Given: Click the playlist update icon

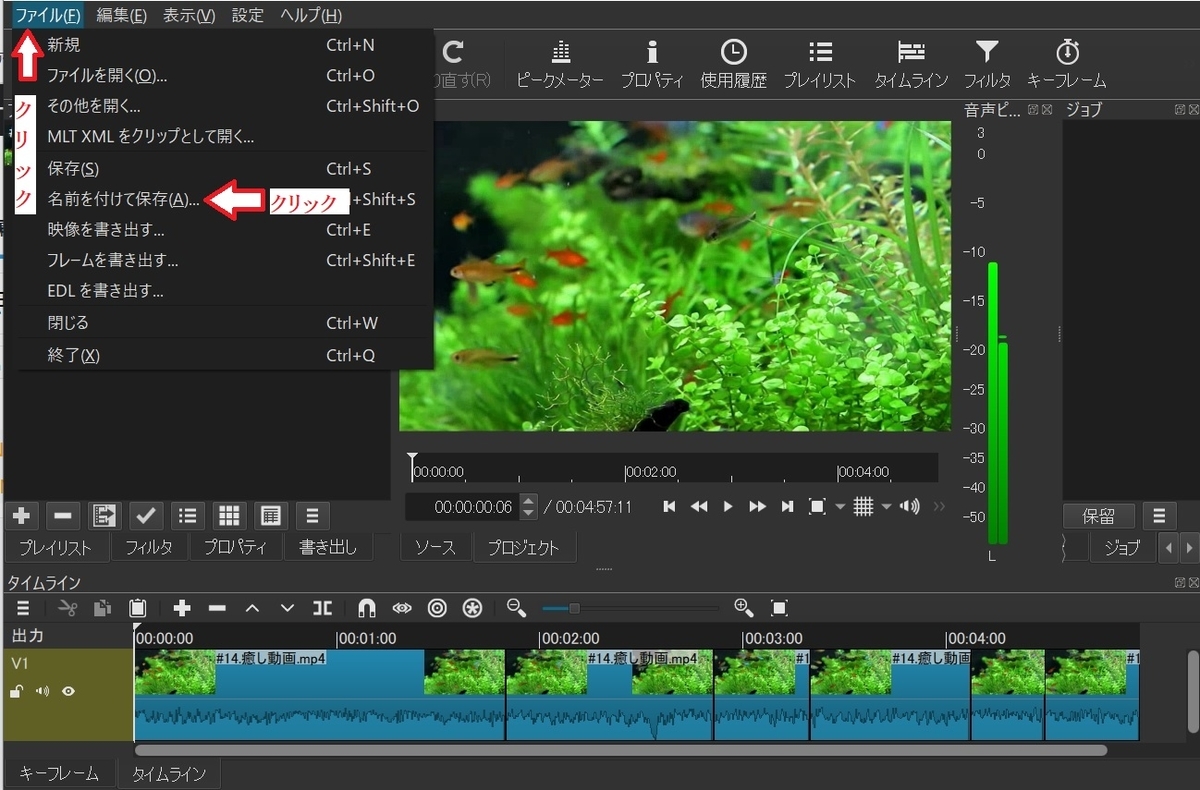Looking at the screenshot, I should tap(104, 516).
